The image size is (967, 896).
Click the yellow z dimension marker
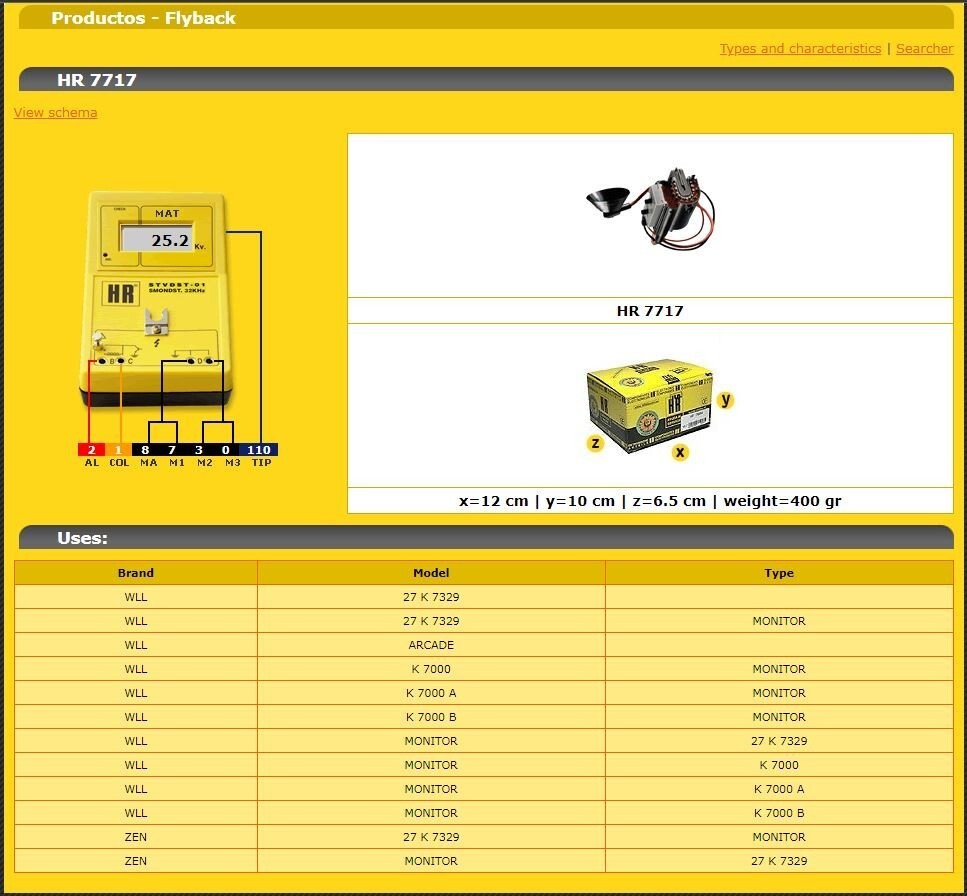[595, 442]
